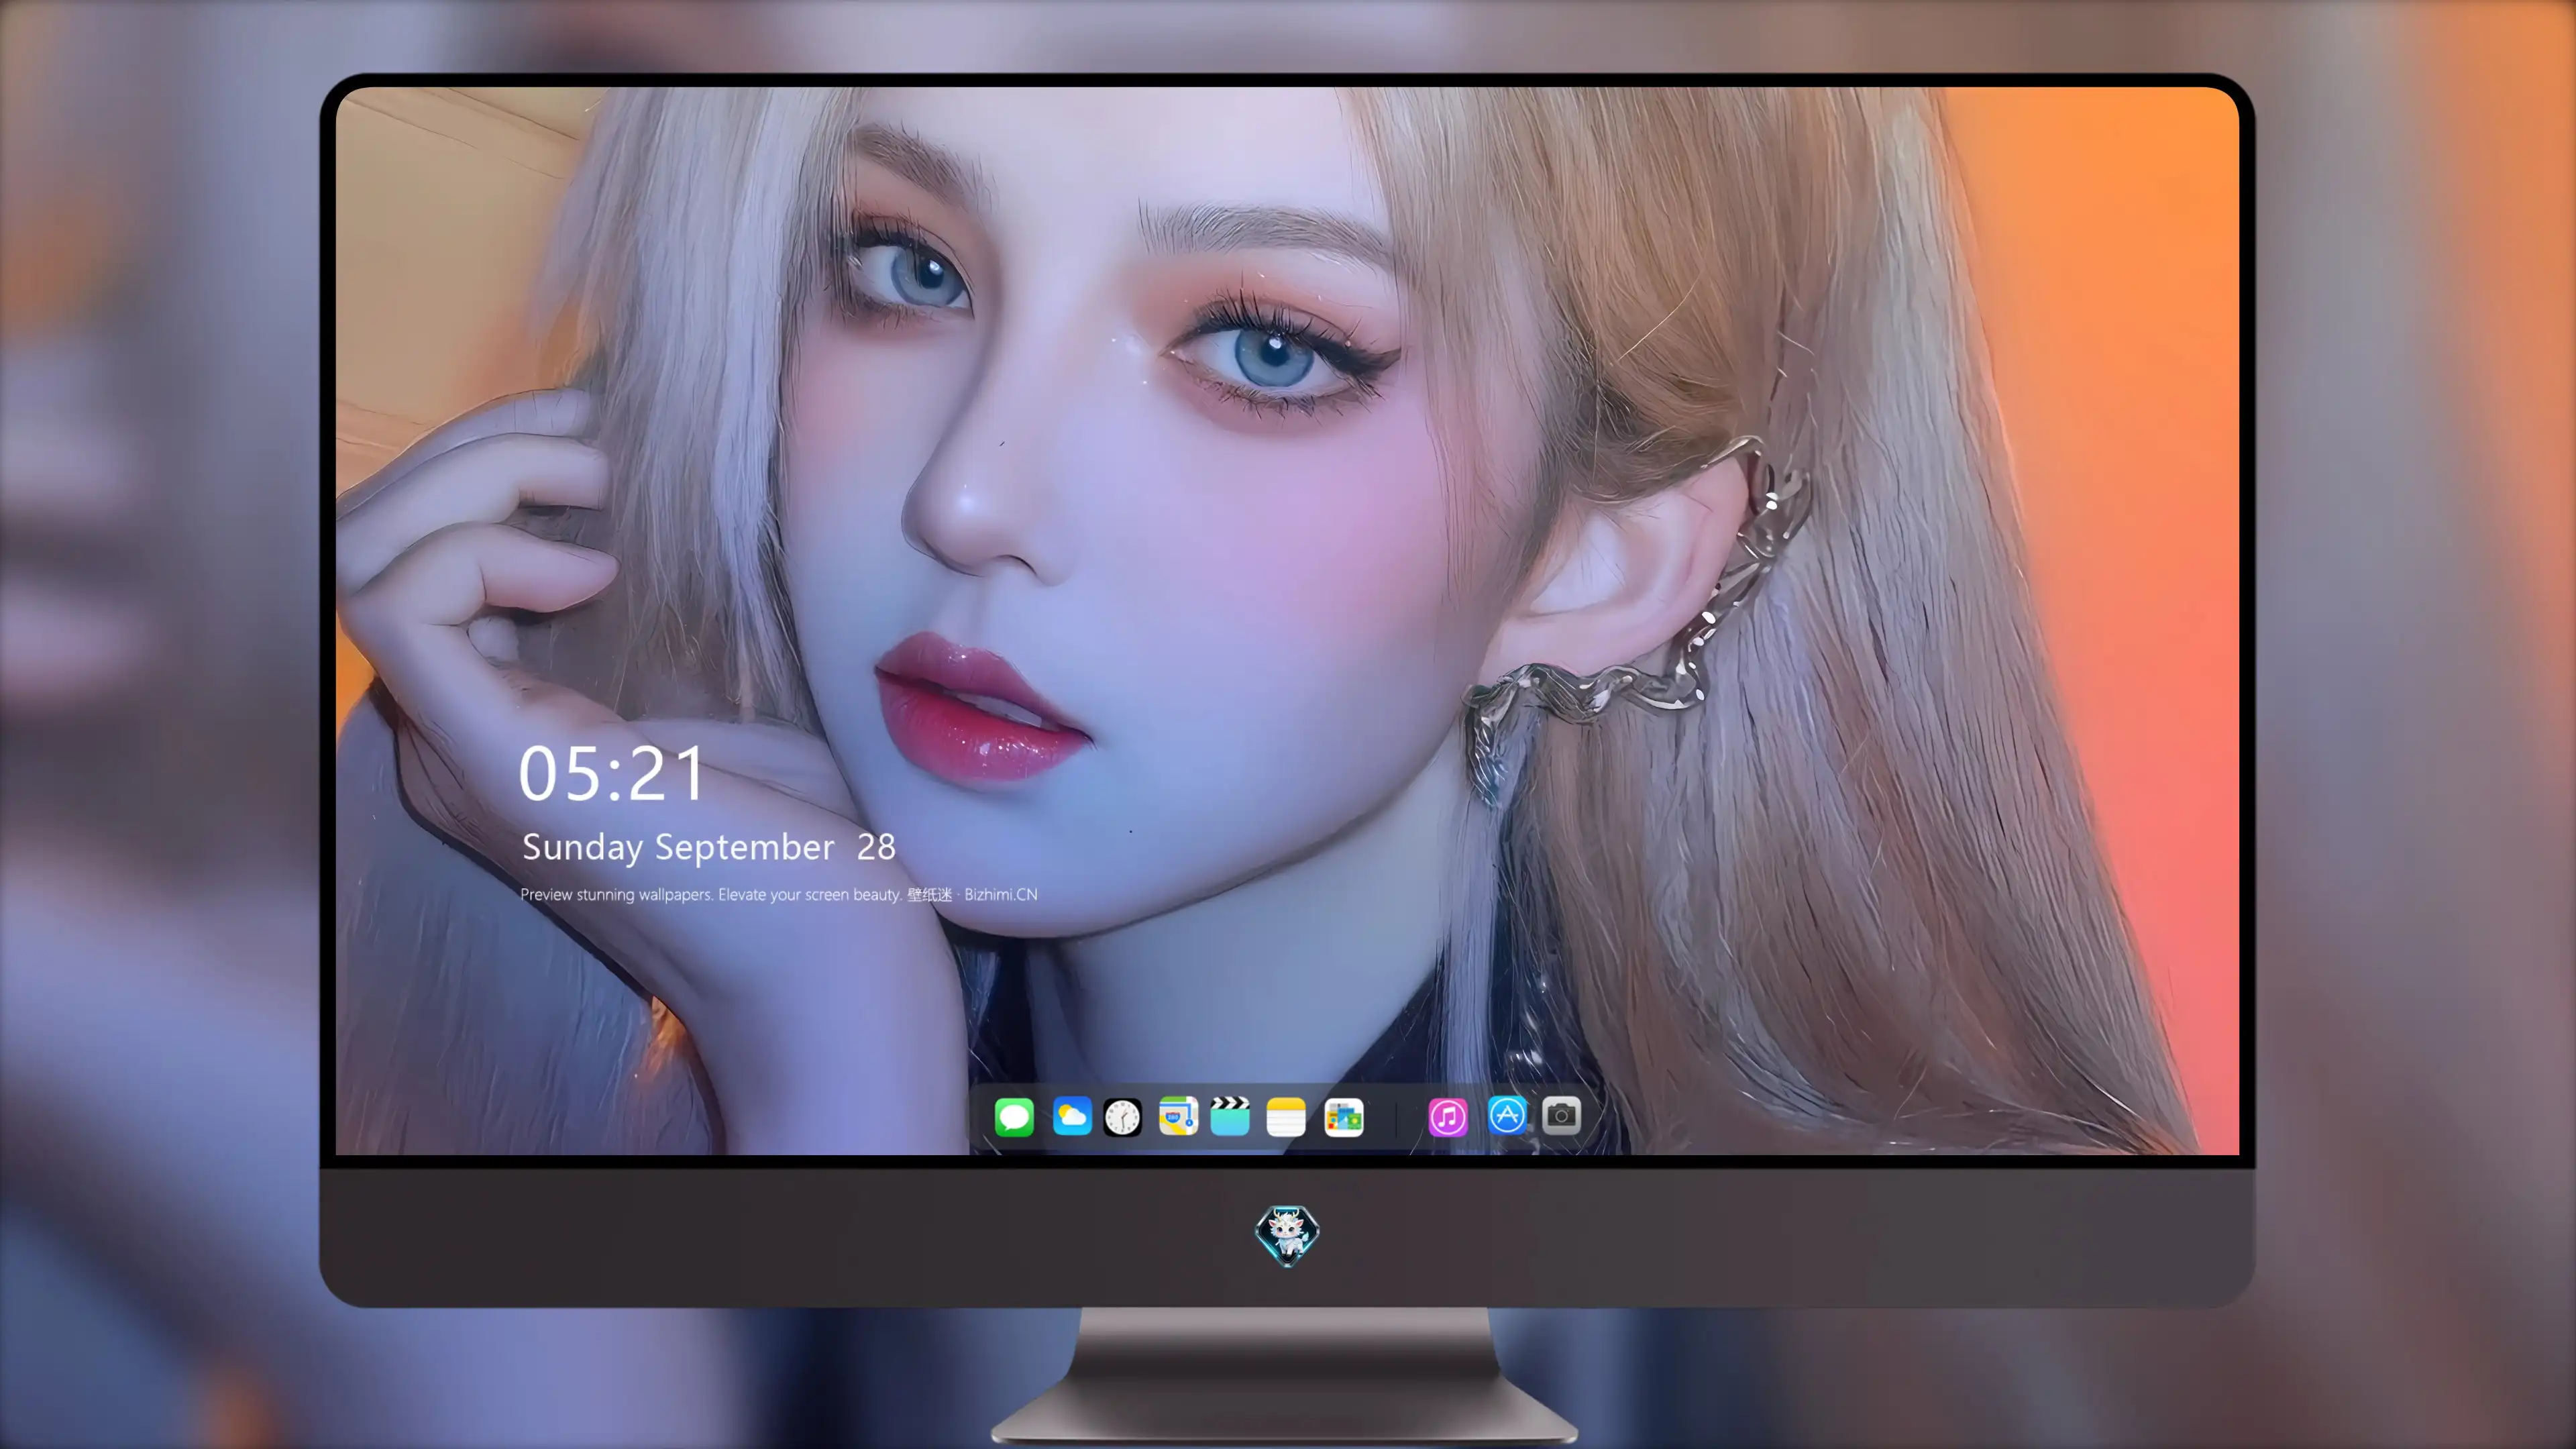Click the dragon logo on monitor chin
The width and height of the screenshot is (2576, 1449).
1287,1235
